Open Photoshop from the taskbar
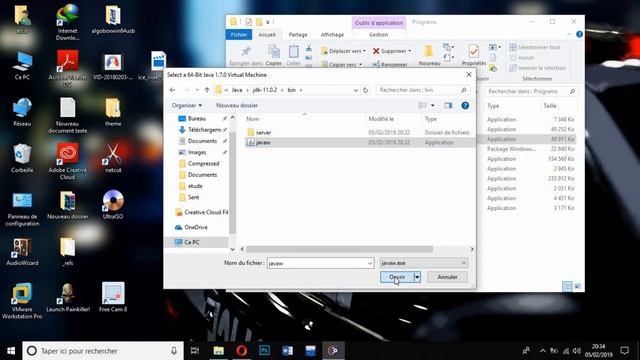 pyautogui.click(x=264, y=350)
